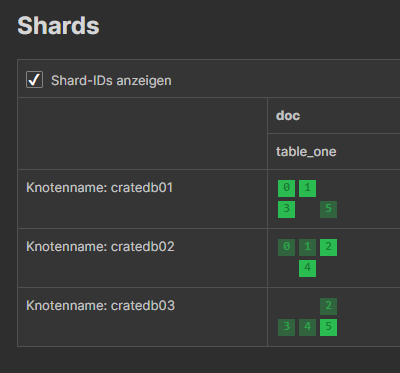Select replica shard 2 on cratedb03
This screenshot has height=373, width=400.
(328, 306)
